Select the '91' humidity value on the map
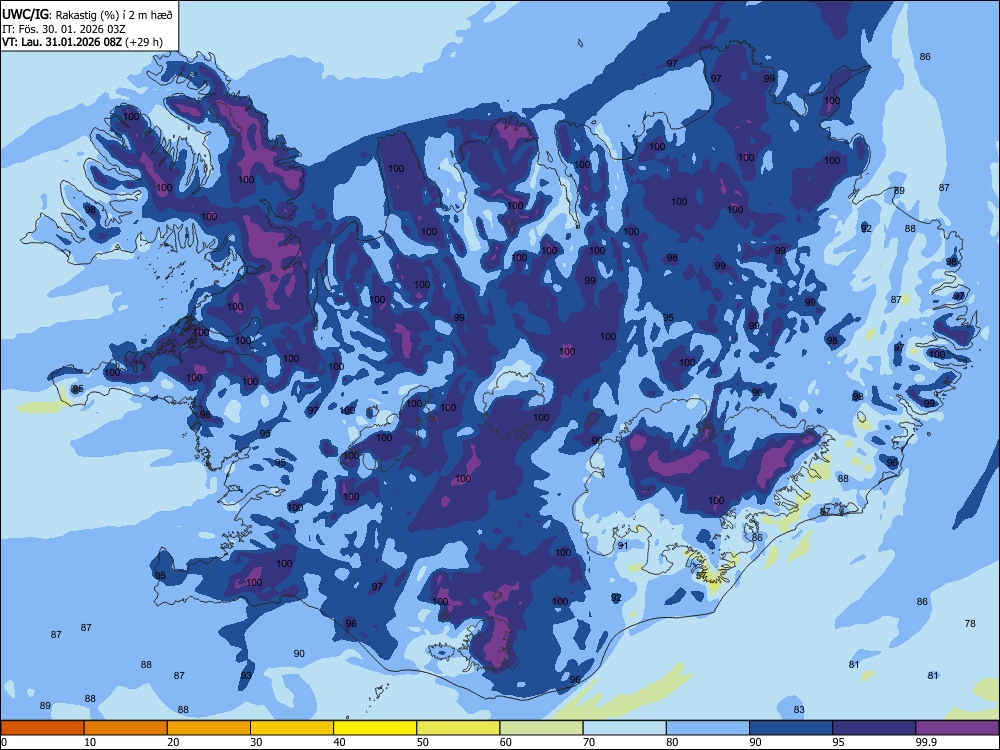The width and height of the screenshot is (1000, 750). coord(623,545)
